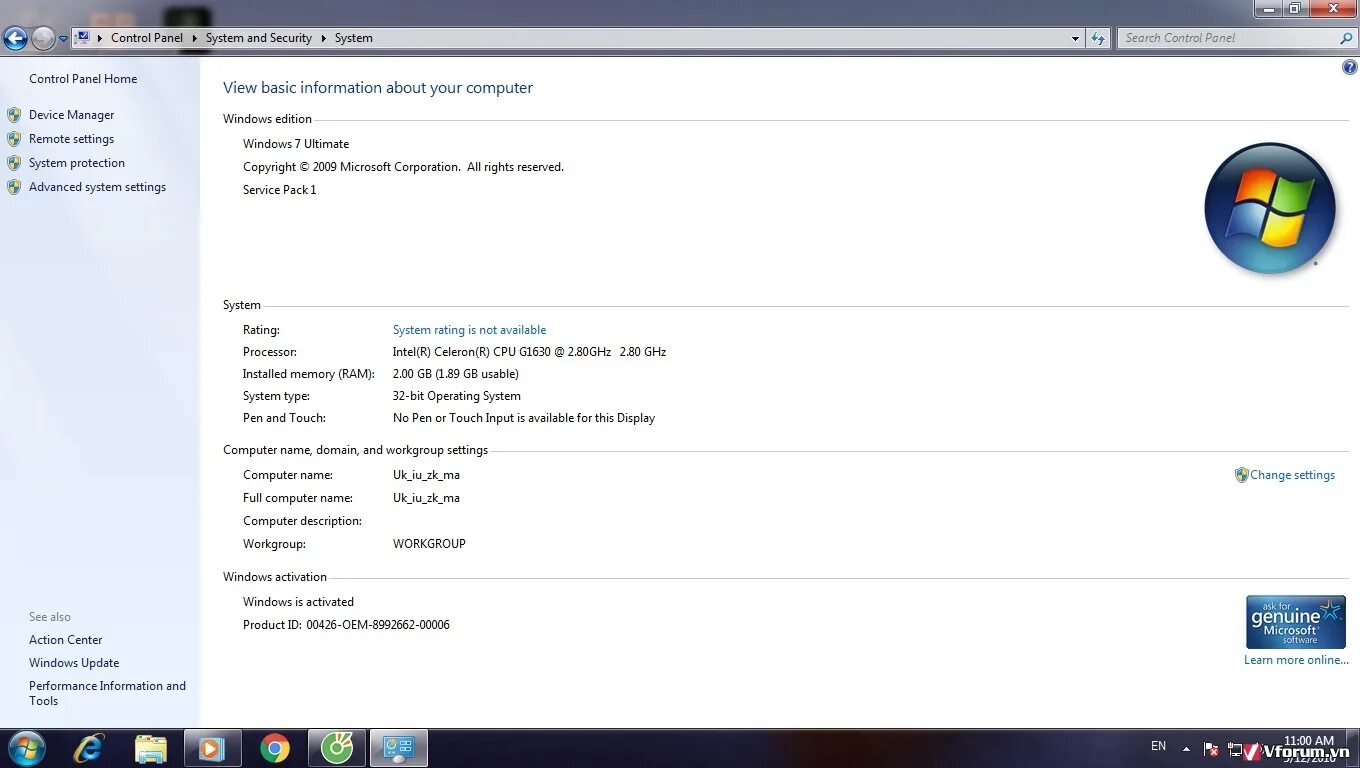
Task: Open Device Manager link
Action: click(72, 115)
